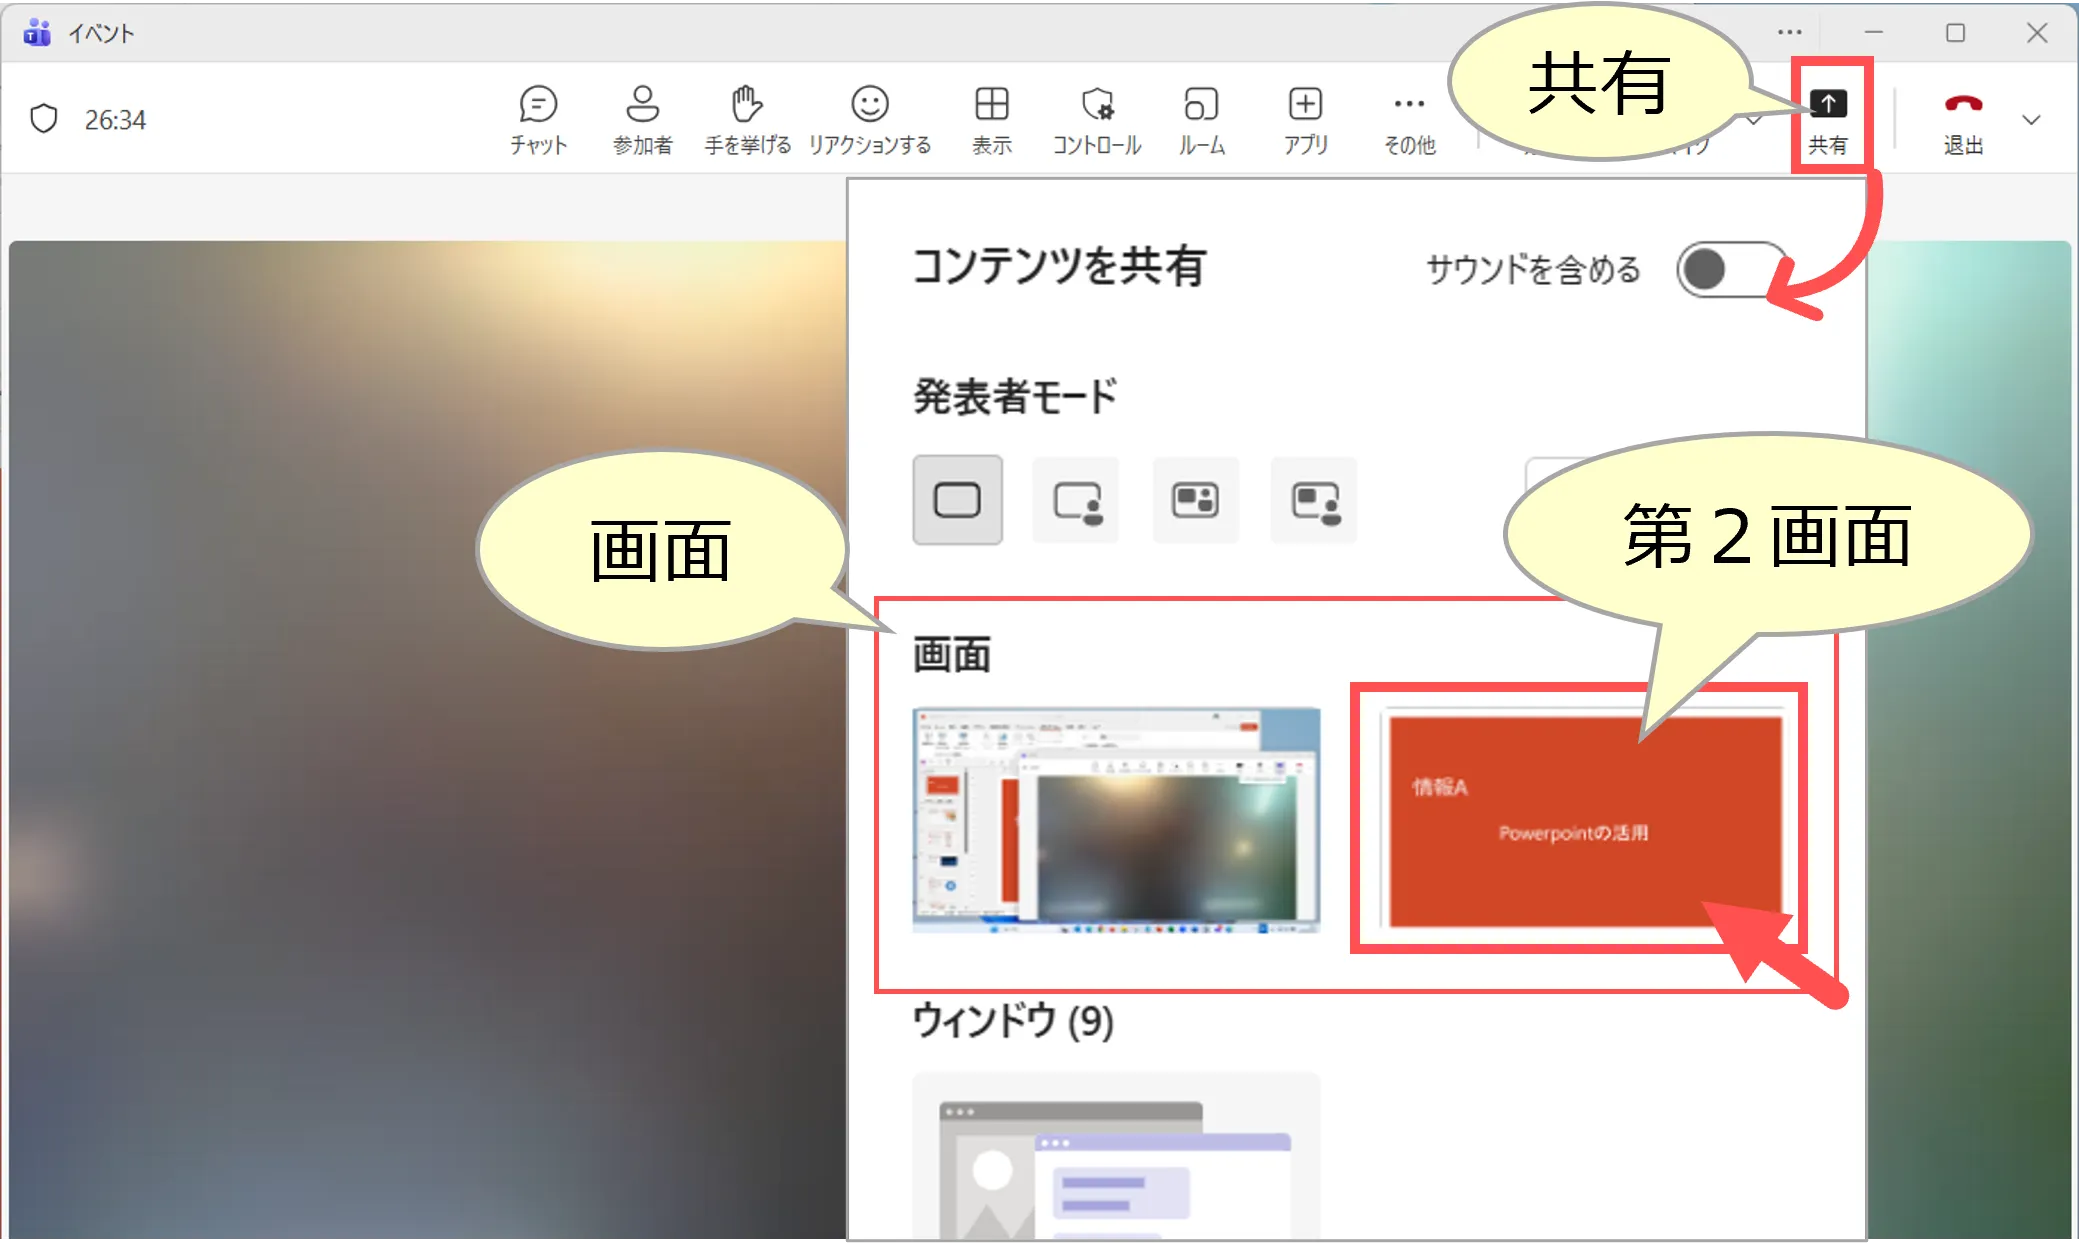The image size is (2079, 1243).
Task: Share the first screen thumbnail
Action: tap(1116, 820)
